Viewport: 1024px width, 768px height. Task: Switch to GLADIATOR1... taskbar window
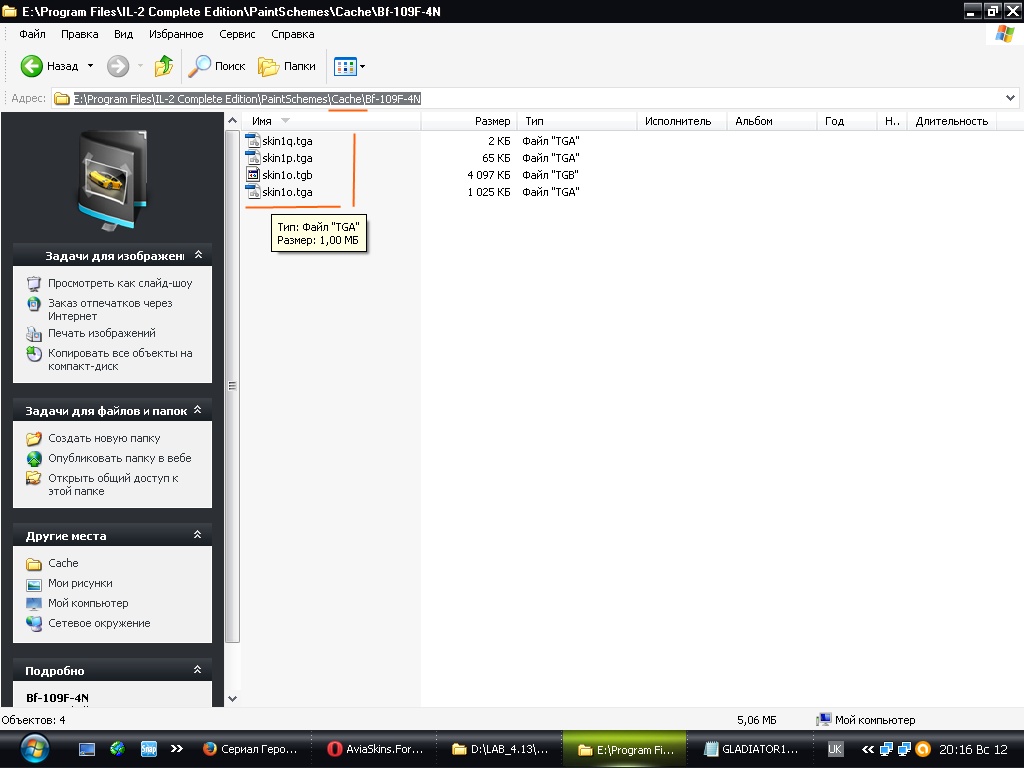(x=752, y=749)
